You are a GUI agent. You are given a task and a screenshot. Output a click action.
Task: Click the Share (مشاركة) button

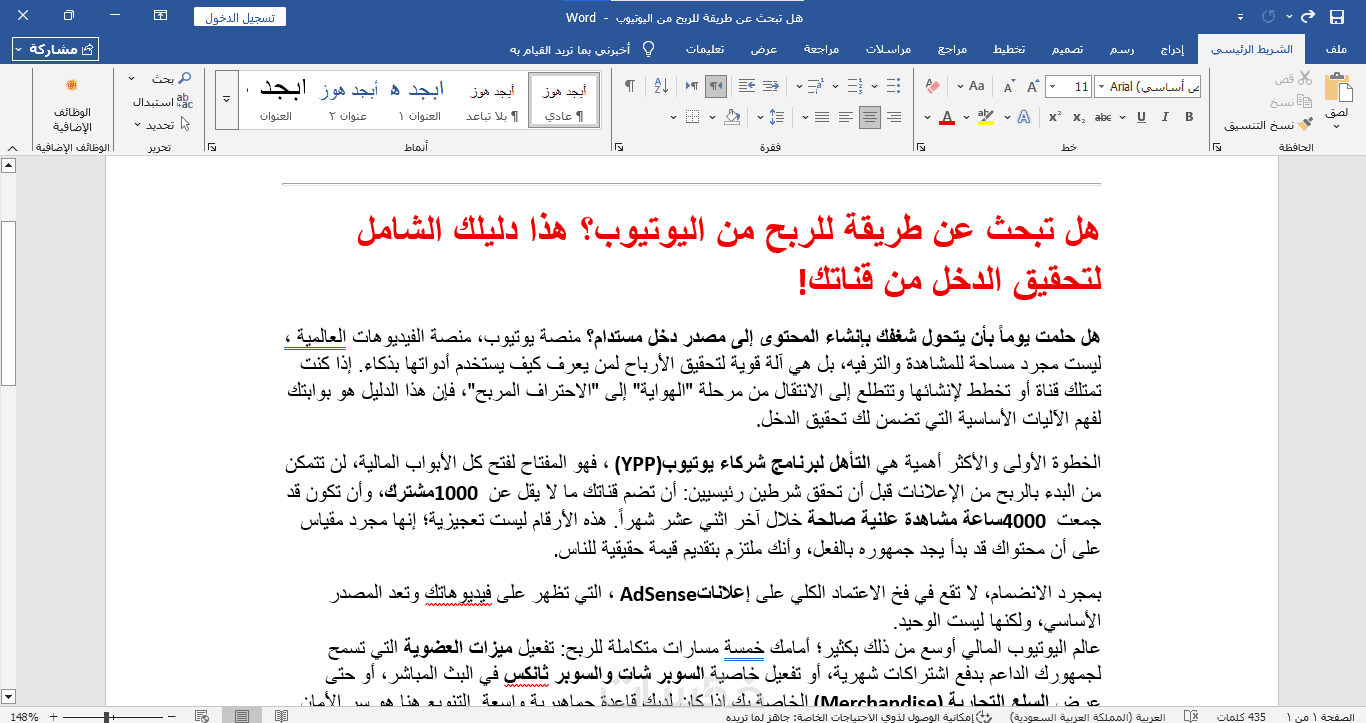click(55, 49)
